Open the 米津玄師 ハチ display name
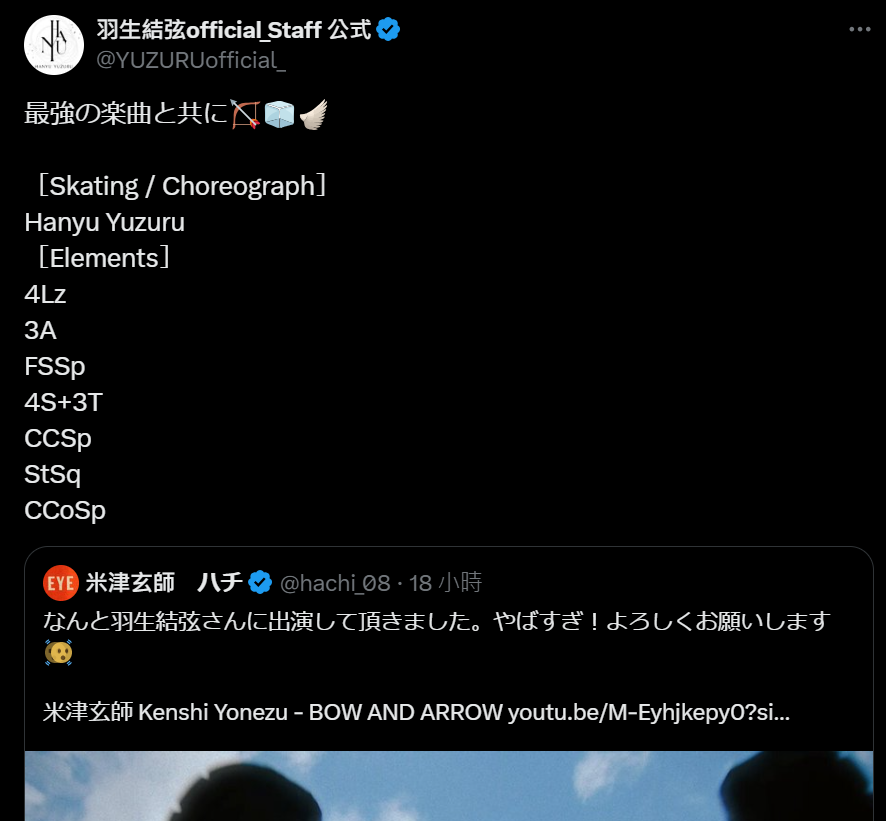 coord(164,583)
